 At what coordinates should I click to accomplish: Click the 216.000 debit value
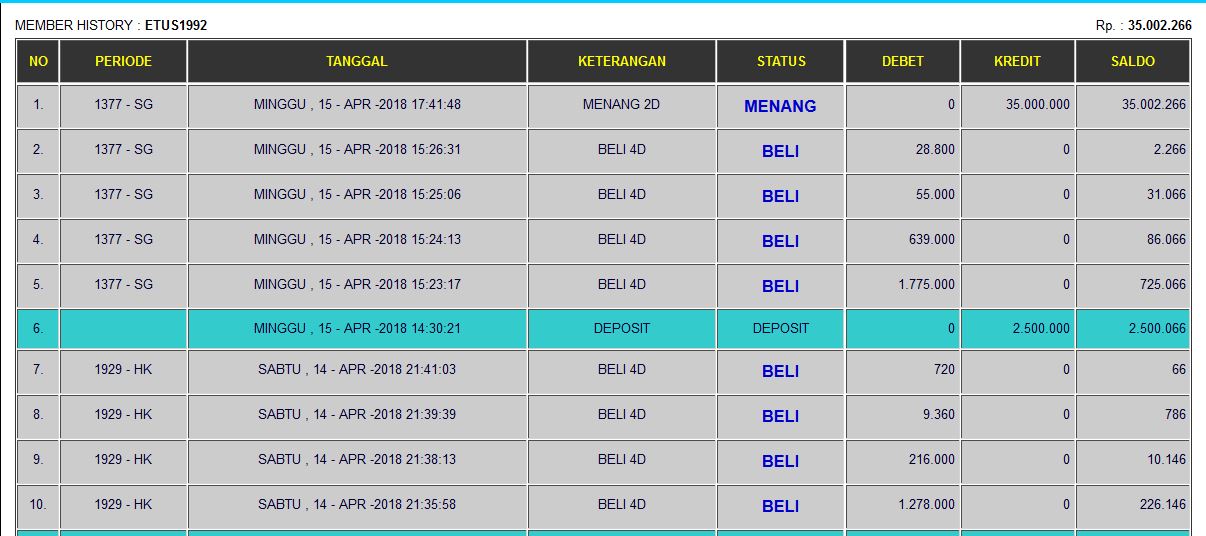tap(931, 460)
